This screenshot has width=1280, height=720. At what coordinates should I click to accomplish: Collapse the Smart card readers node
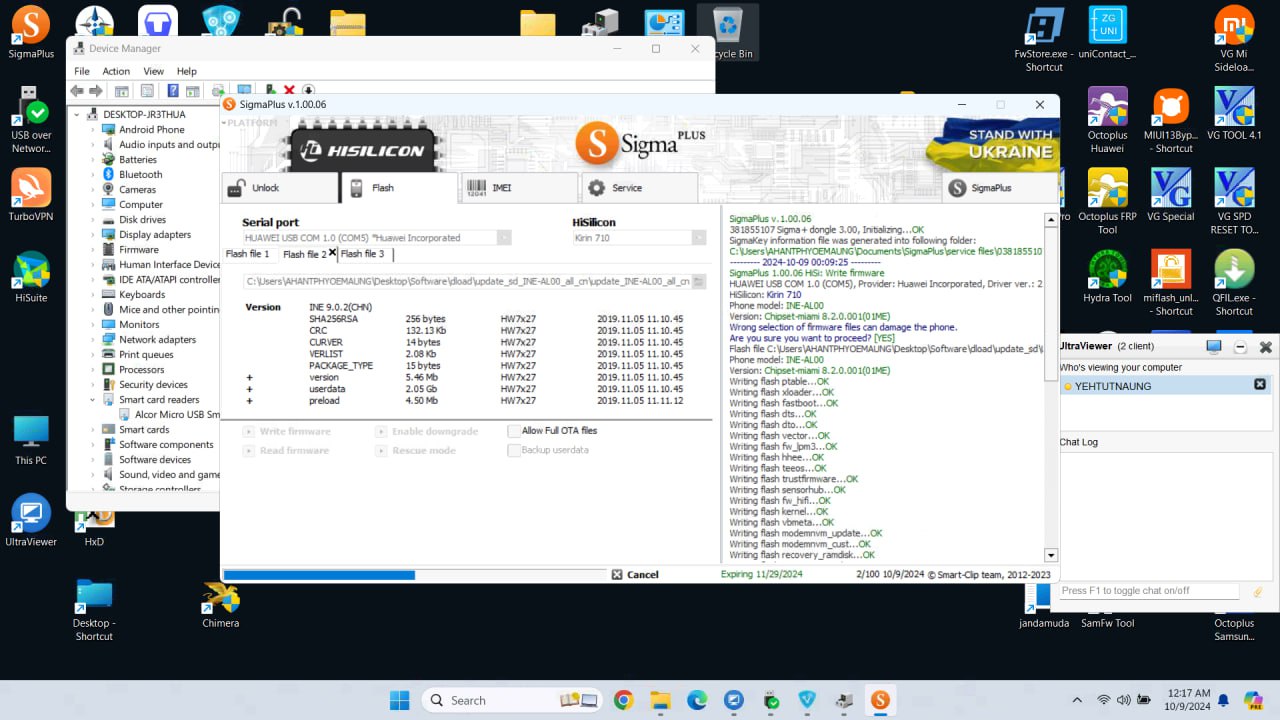(x=94, y=399)
